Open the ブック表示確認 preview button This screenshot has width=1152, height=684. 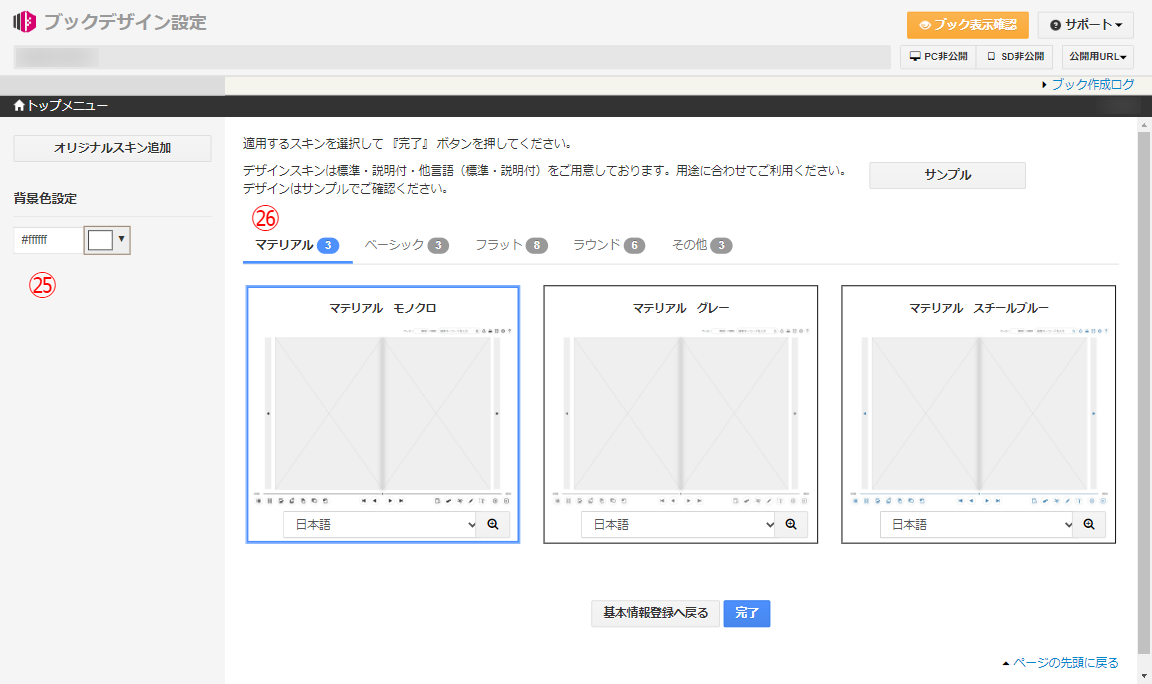coord(967,25)
